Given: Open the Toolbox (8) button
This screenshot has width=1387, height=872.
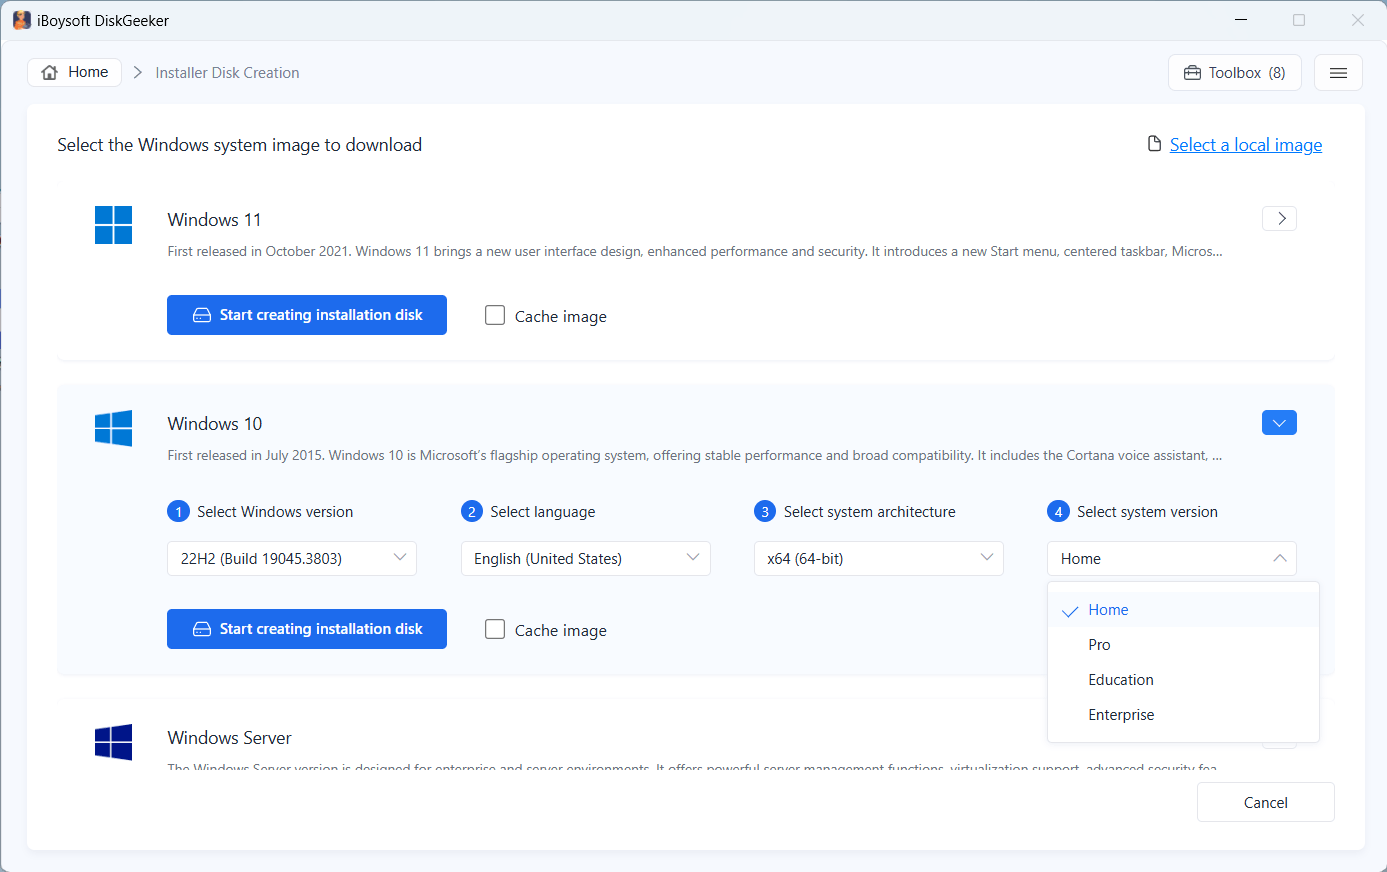Looking at the screenshot, I should click(1235, 73).
